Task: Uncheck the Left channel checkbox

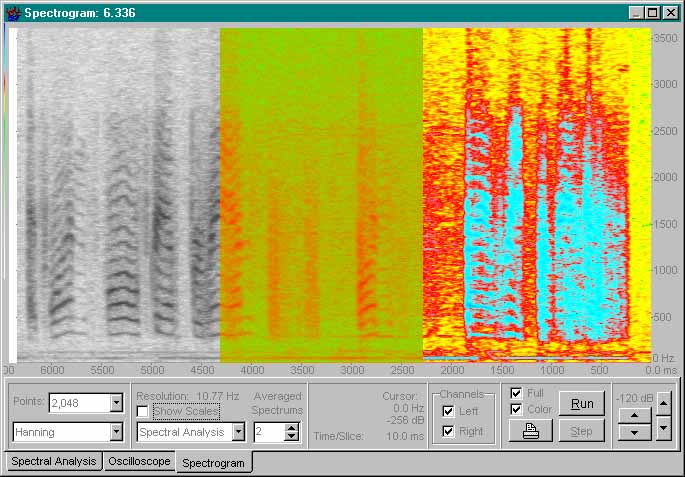Action: (x=448, y=411)
